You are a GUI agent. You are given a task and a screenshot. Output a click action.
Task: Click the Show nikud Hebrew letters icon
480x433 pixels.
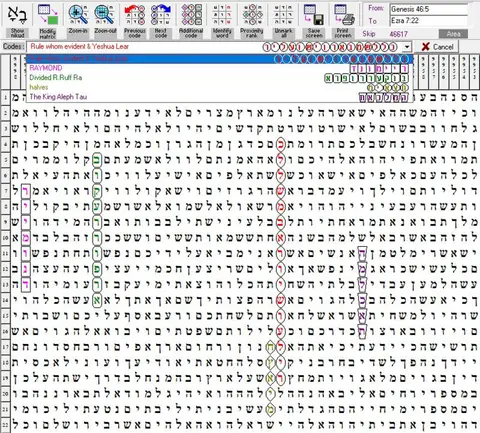point(17,15)
